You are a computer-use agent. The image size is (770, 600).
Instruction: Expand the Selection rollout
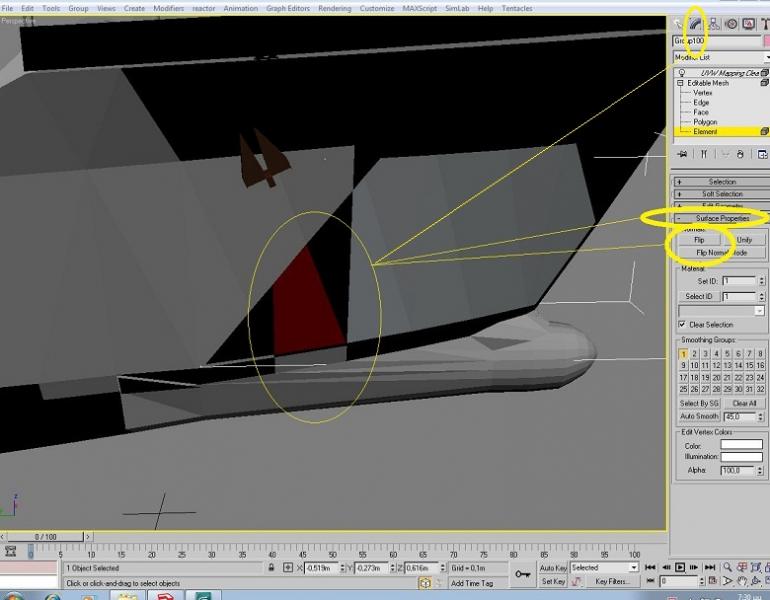coord(720,182)
